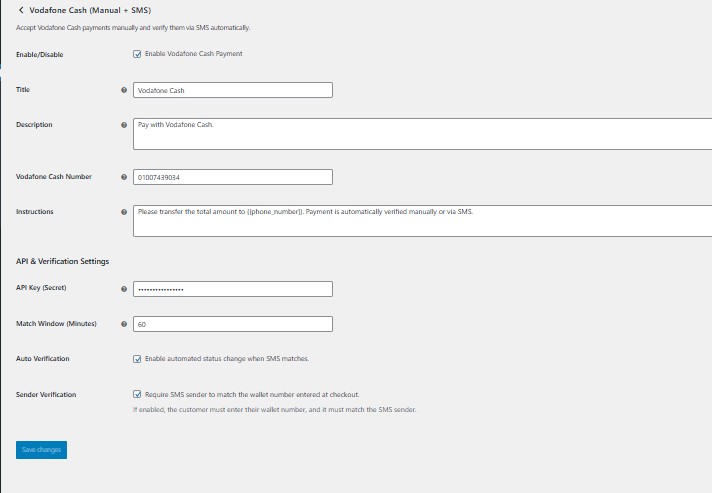
Task: Click the Enable automated status change label
Action: [x=227, y=359]
